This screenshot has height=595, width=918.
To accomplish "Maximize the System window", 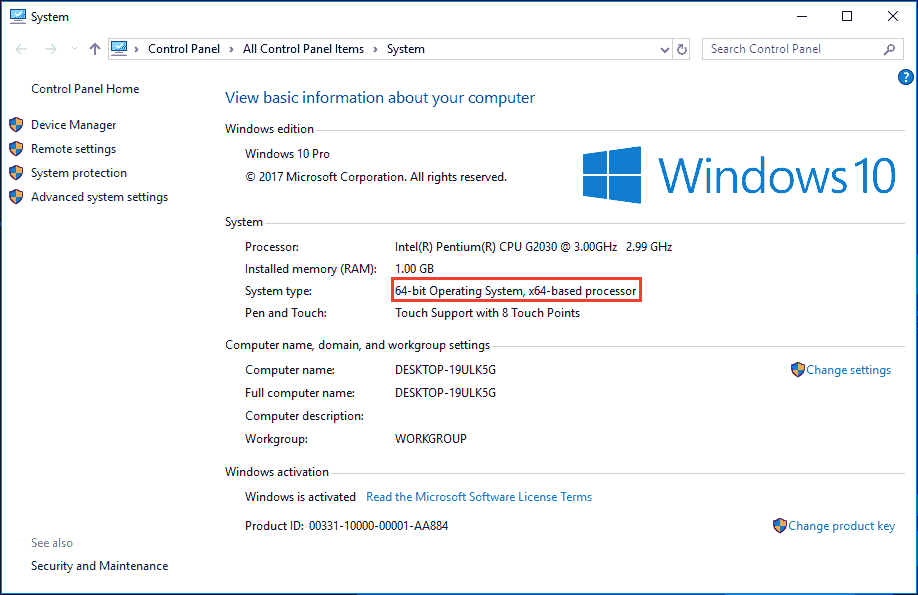I will 847,16.
